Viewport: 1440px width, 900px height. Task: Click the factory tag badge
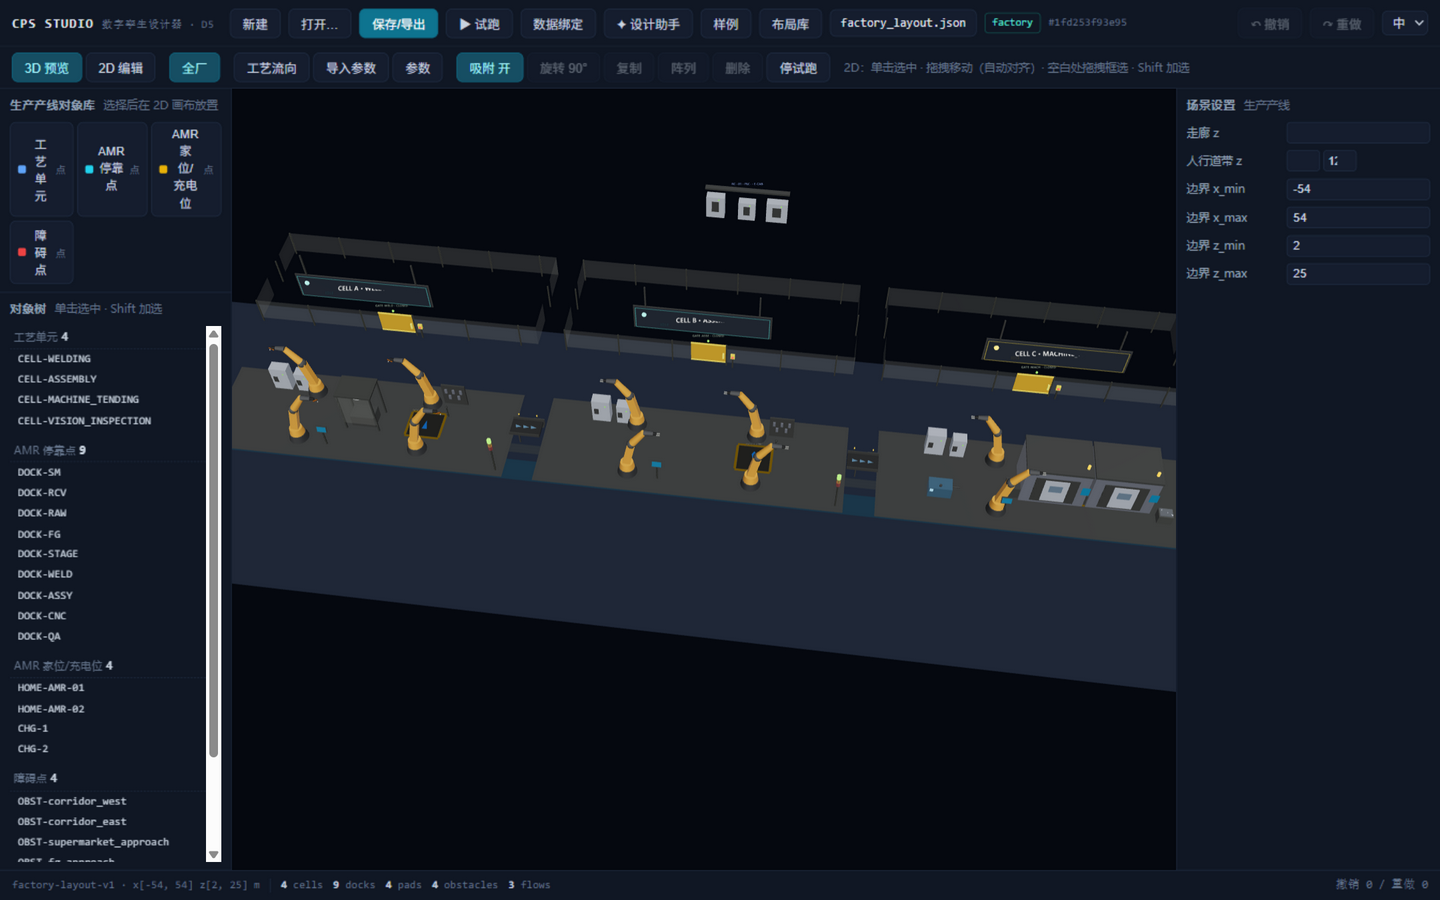click(x=1012, y=22)
